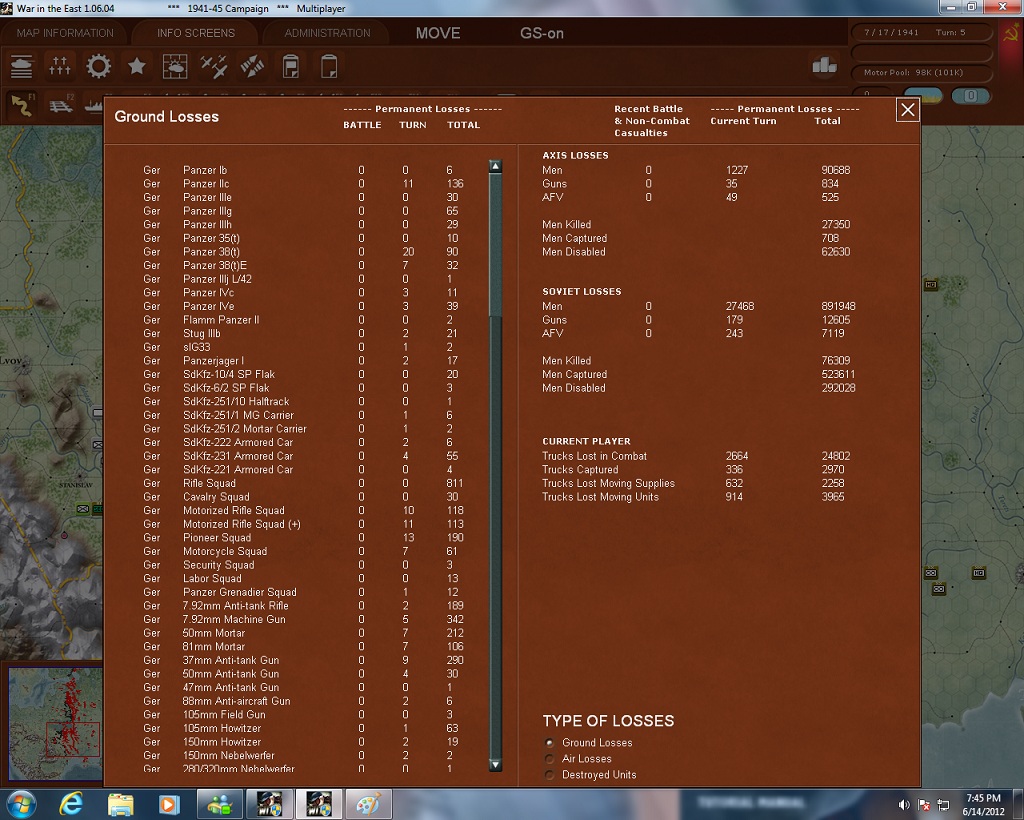Click the 88mm Anti-aircraft Gun row

[x=302, y=701]
